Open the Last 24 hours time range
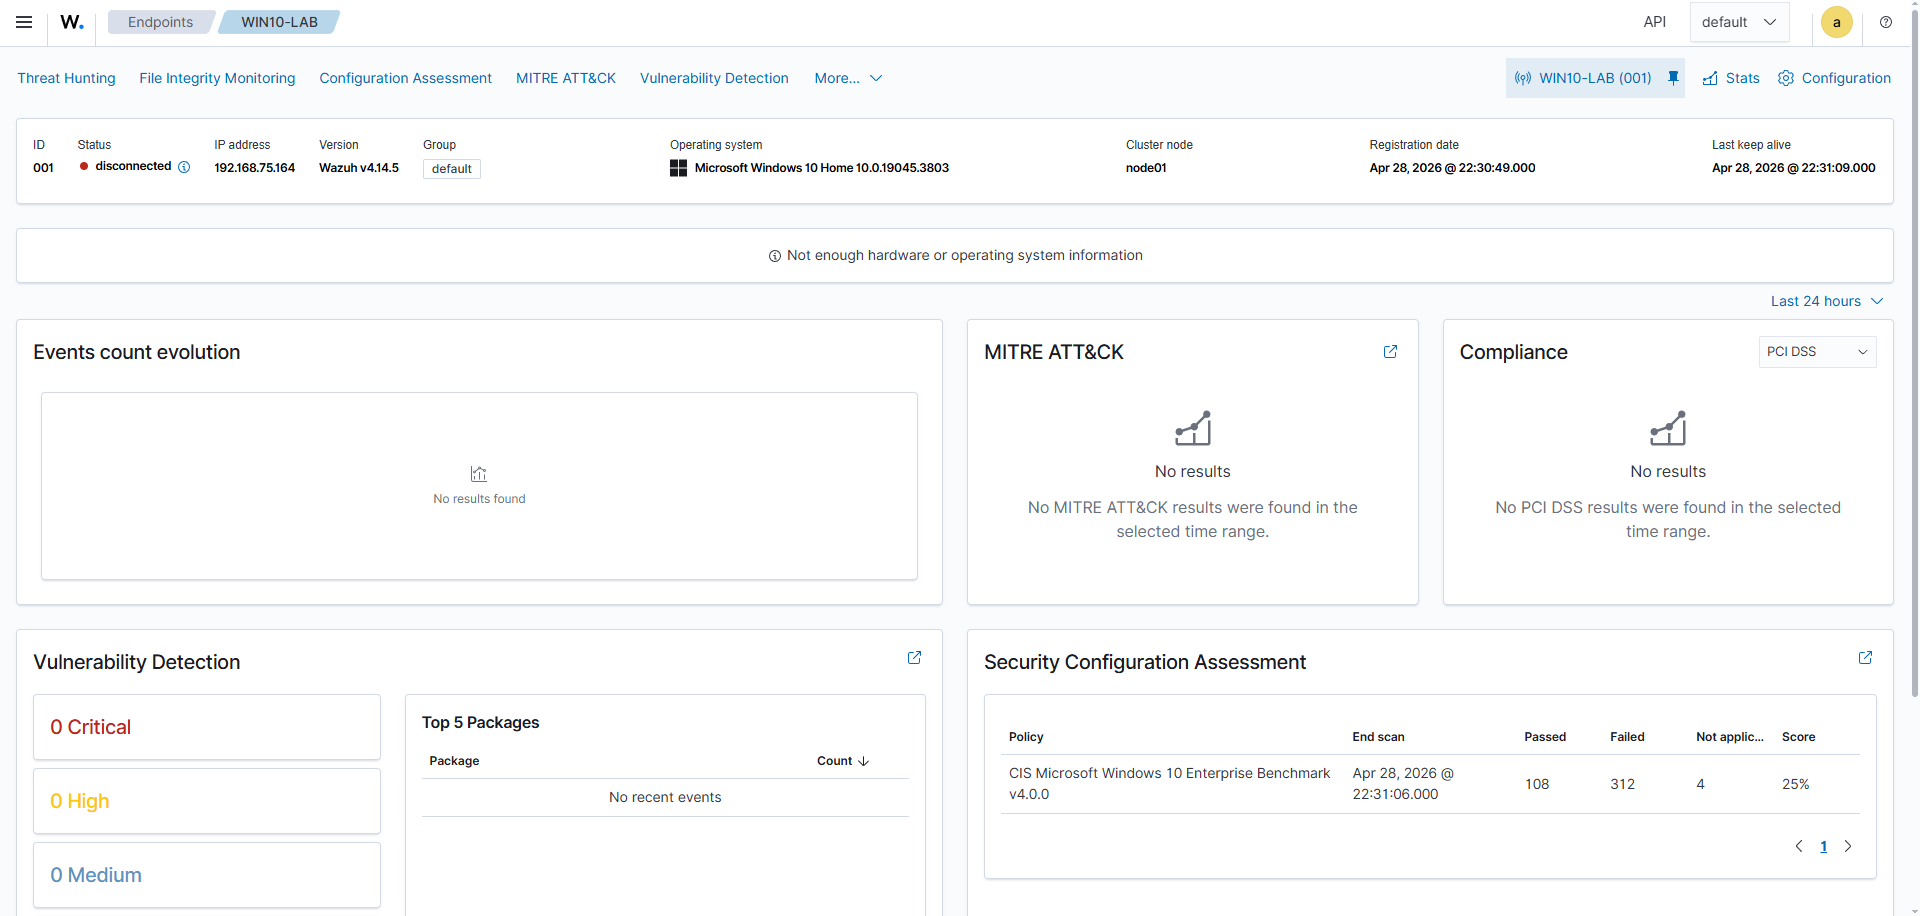Image resolution: width=1920 pixels, height=916 pixels. click(1827, 301)
